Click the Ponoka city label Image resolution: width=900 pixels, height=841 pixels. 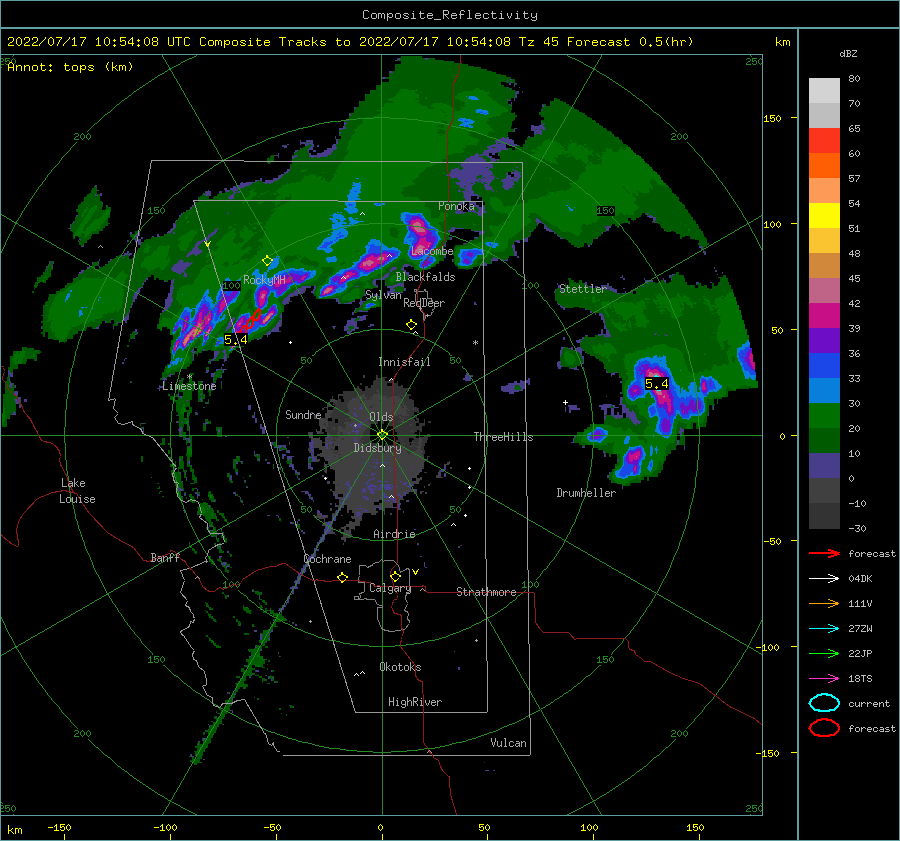coord(456,206)
